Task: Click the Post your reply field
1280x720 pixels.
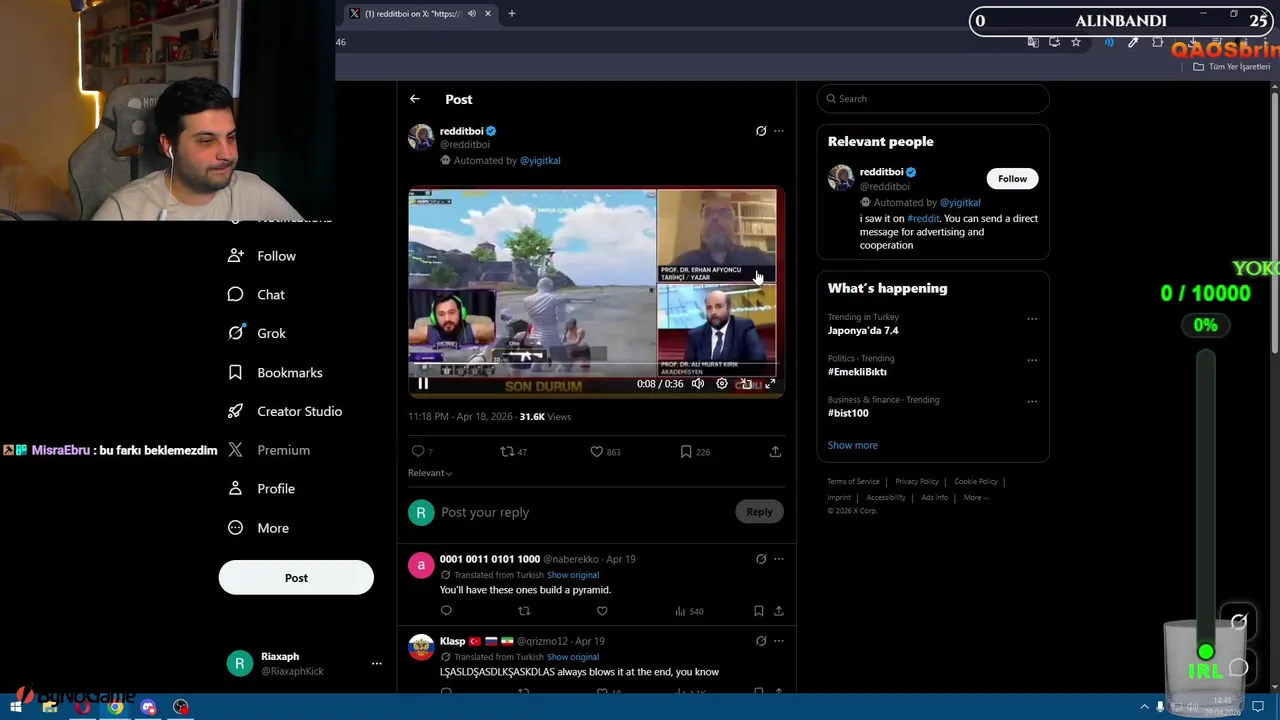Action: coord(585,512)
